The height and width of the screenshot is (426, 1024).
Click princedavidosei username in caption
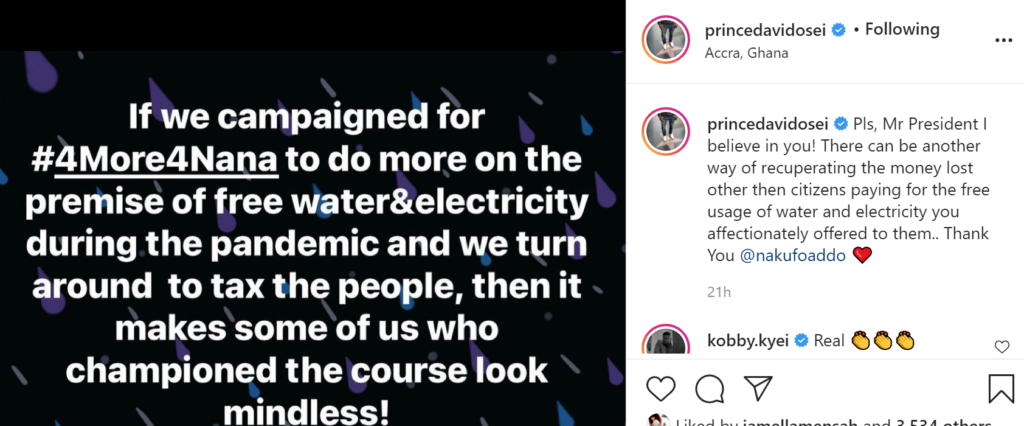[767, 123]
